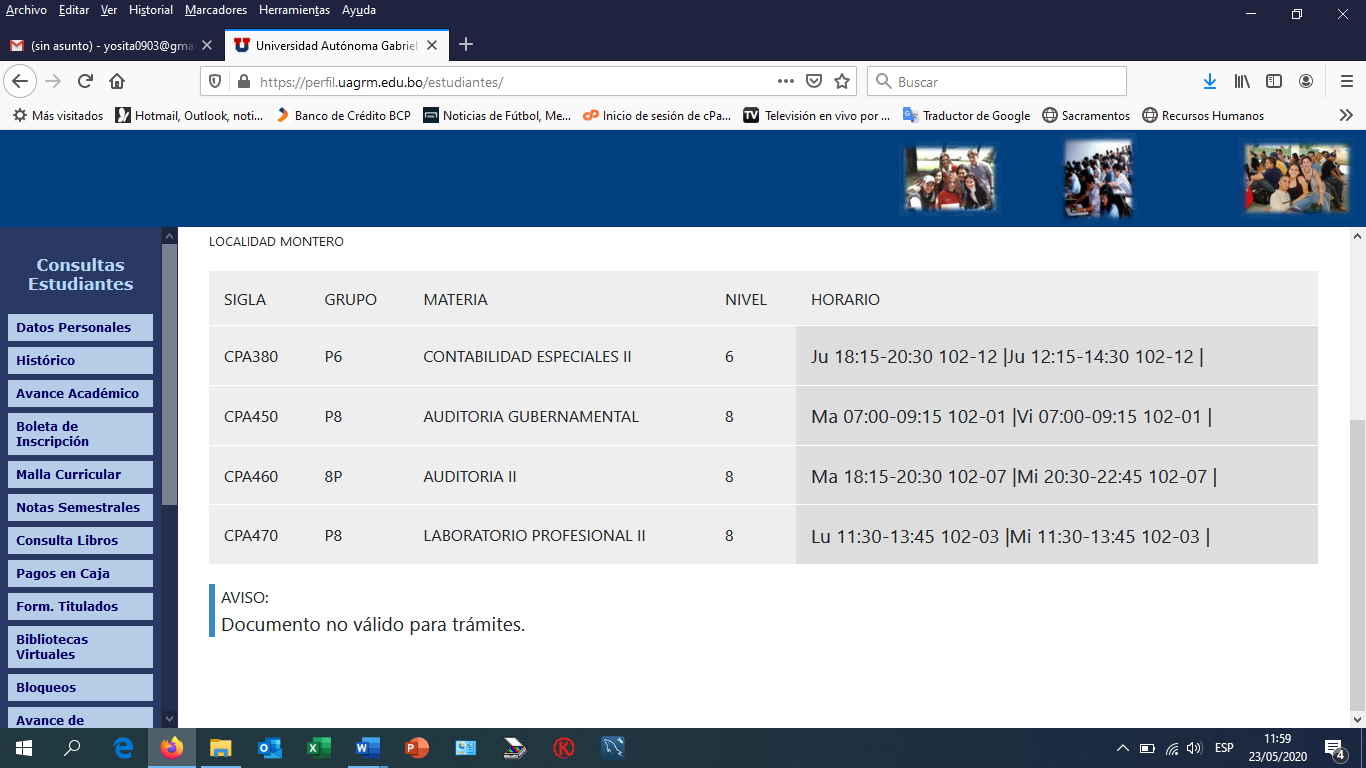Open Excel from the taskbar
The width and height of the screenshot is (1366, 768).
click(x=318, y=748)
